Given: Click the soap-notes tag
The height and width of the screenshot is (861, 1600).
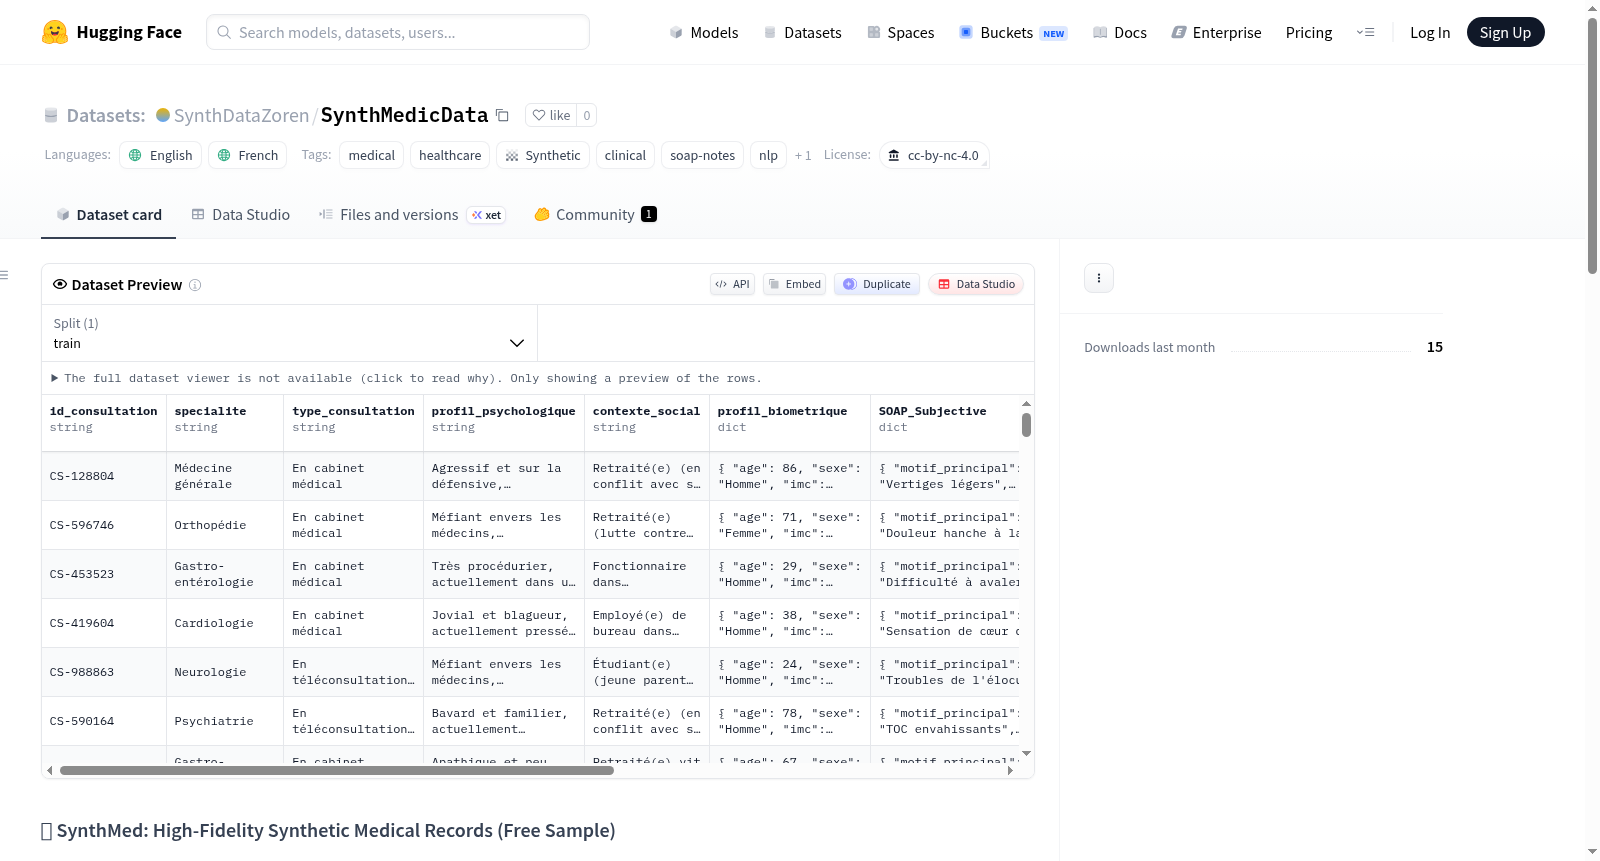Looking at the screenshot, I should click(x=702, y=155).
